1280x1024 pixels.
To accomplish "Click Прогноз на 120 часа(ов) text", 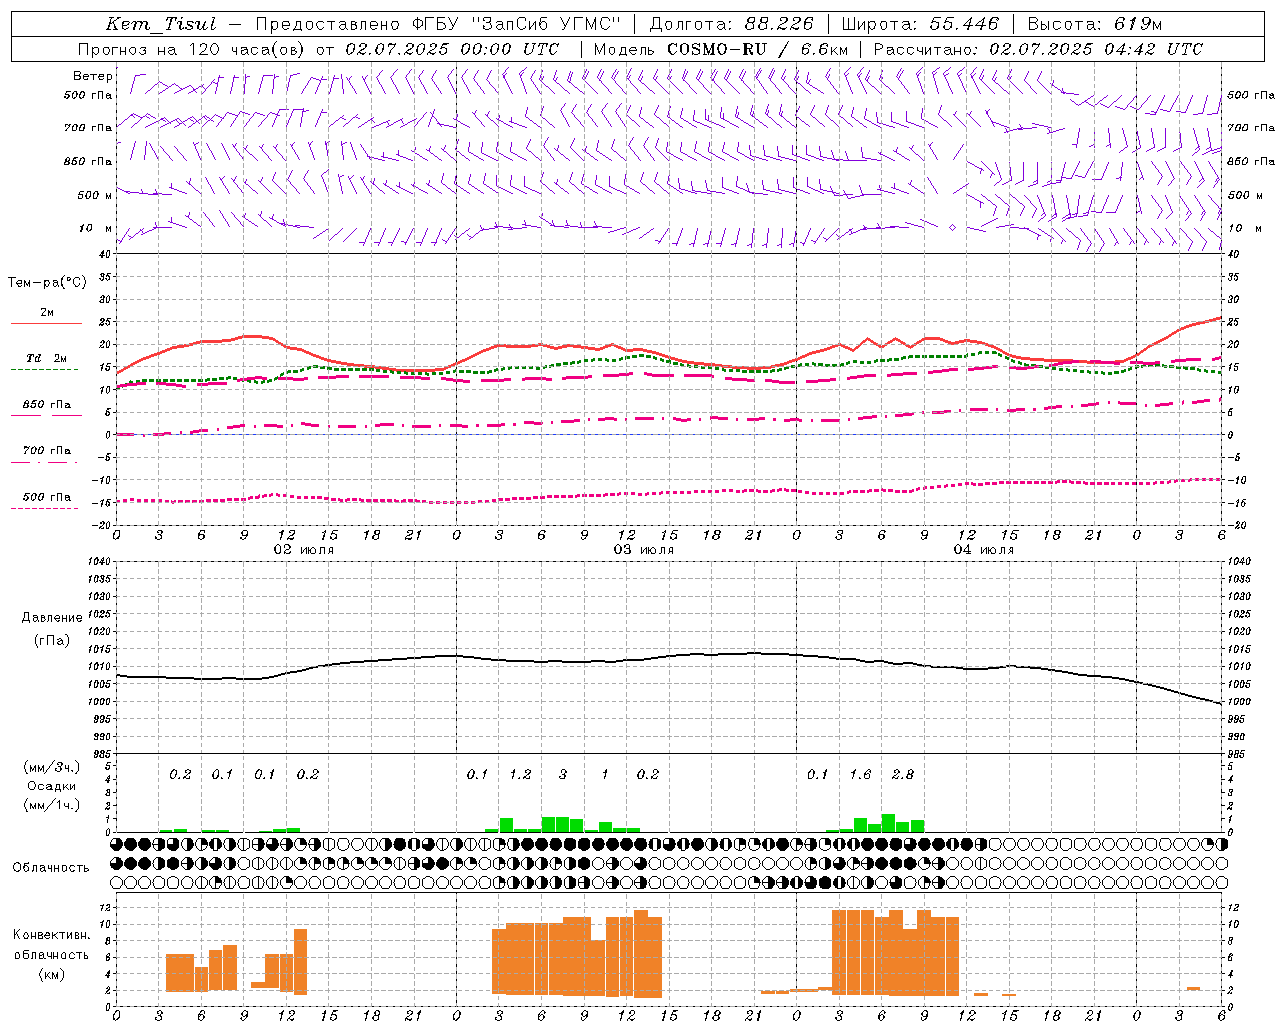I will 193,49.
